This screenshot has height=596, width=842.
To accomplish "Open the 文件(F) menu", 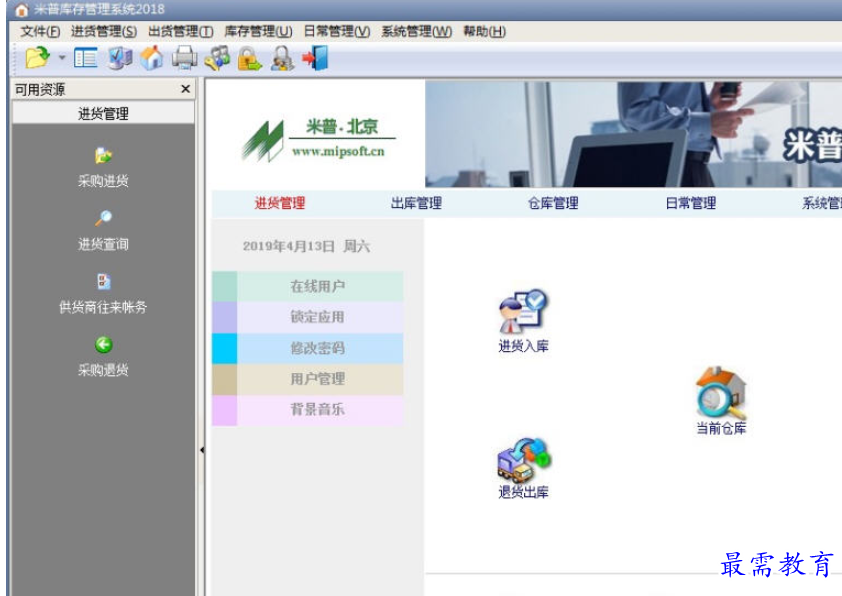I will tap(40, 32).
